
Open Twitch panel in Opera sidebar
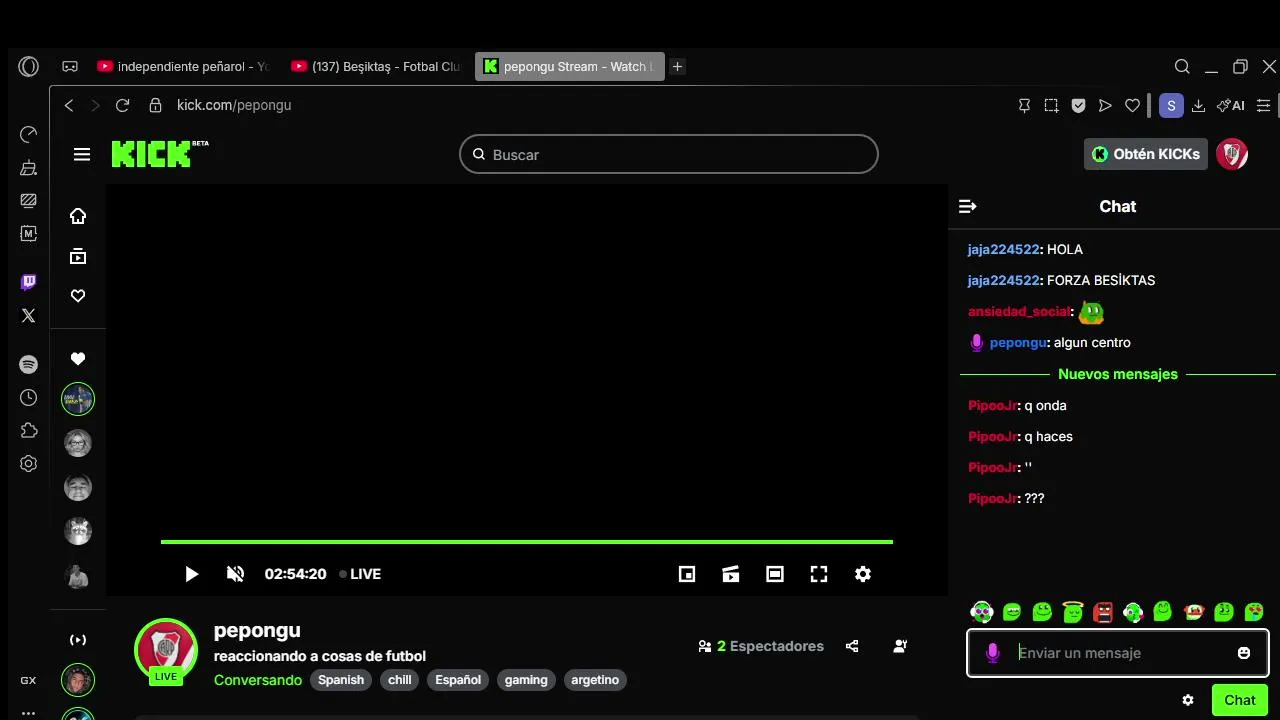click(x=28, y=283)
